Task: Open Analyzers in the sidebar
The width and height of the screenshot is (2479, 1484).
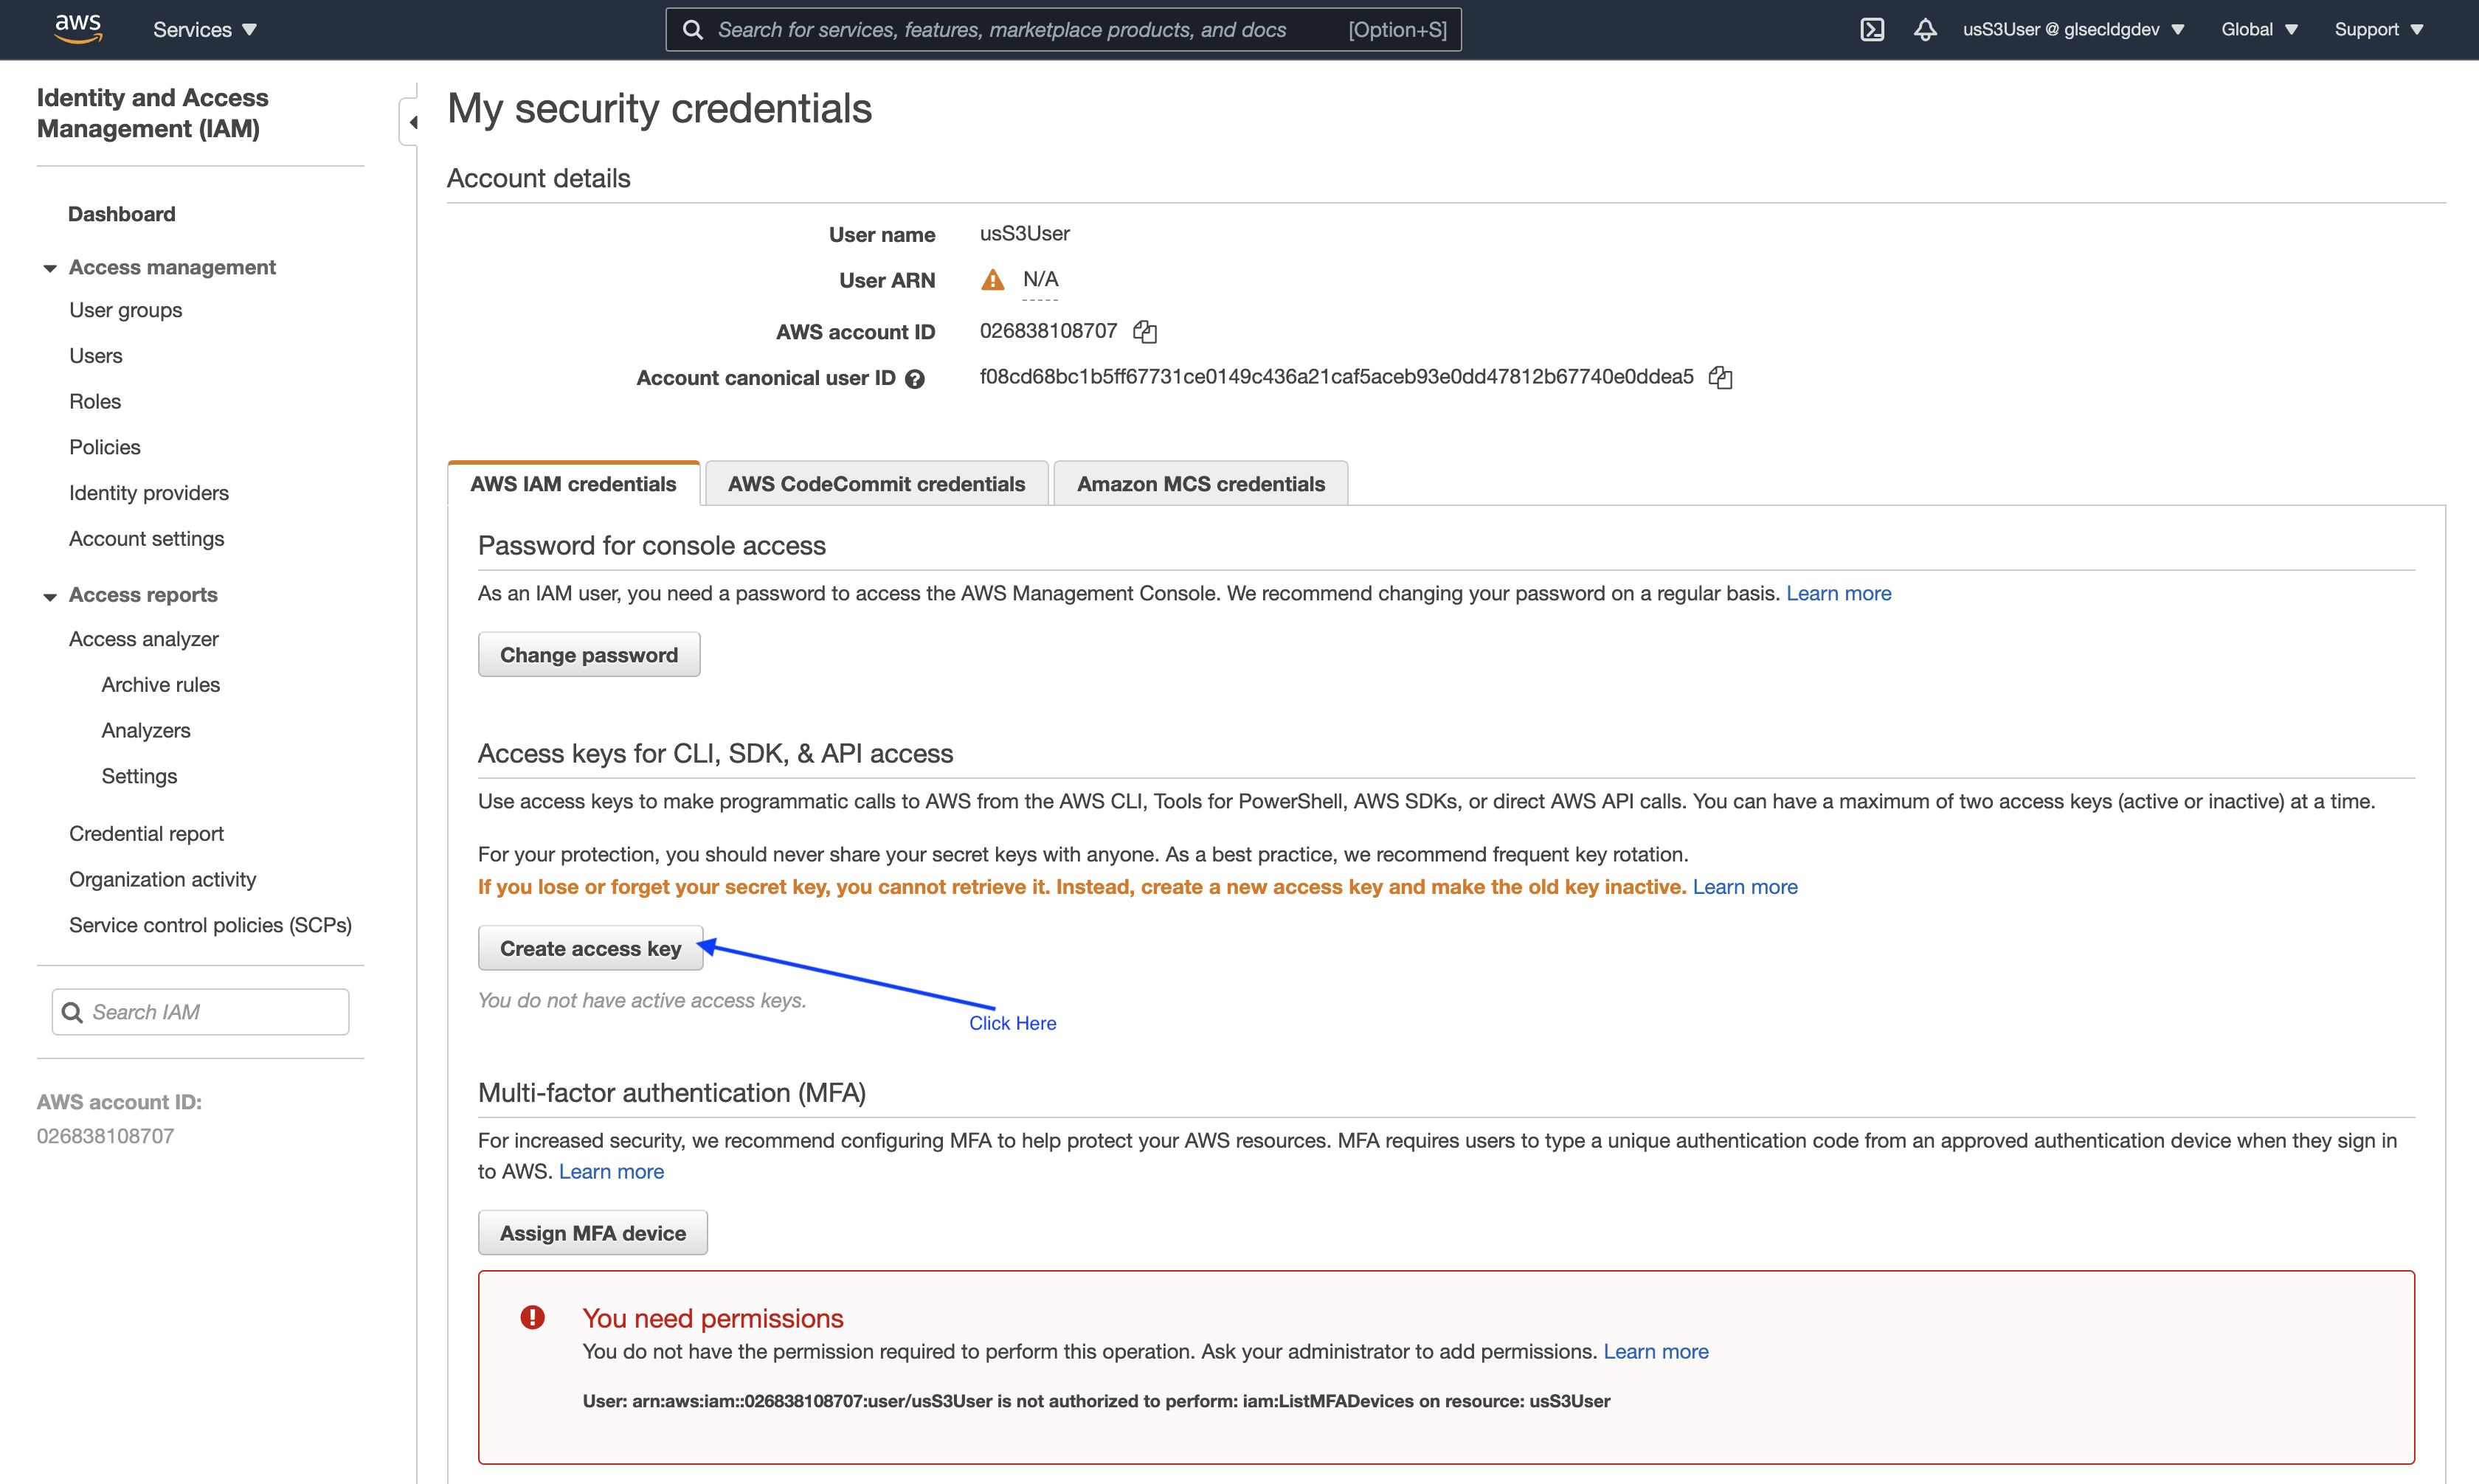Action: click(x=145, y=731)
